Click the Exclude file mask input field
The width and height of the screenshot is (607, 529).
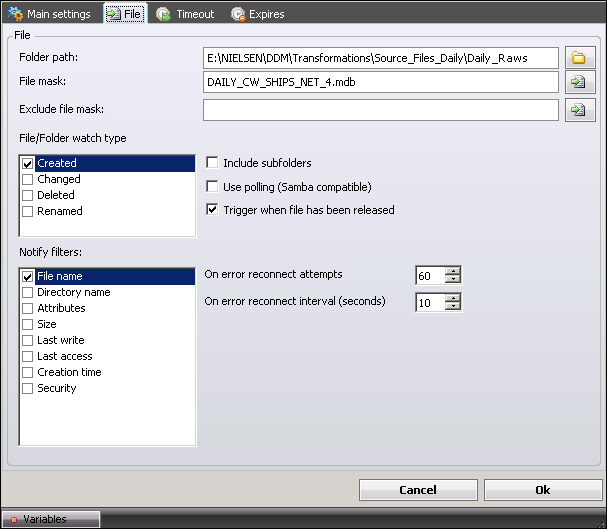(x=380, y=110)
